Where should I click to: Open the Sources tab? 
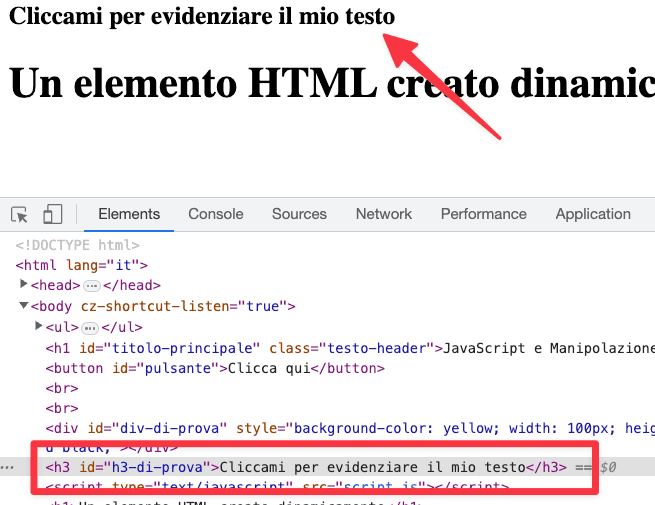[299, 214]
